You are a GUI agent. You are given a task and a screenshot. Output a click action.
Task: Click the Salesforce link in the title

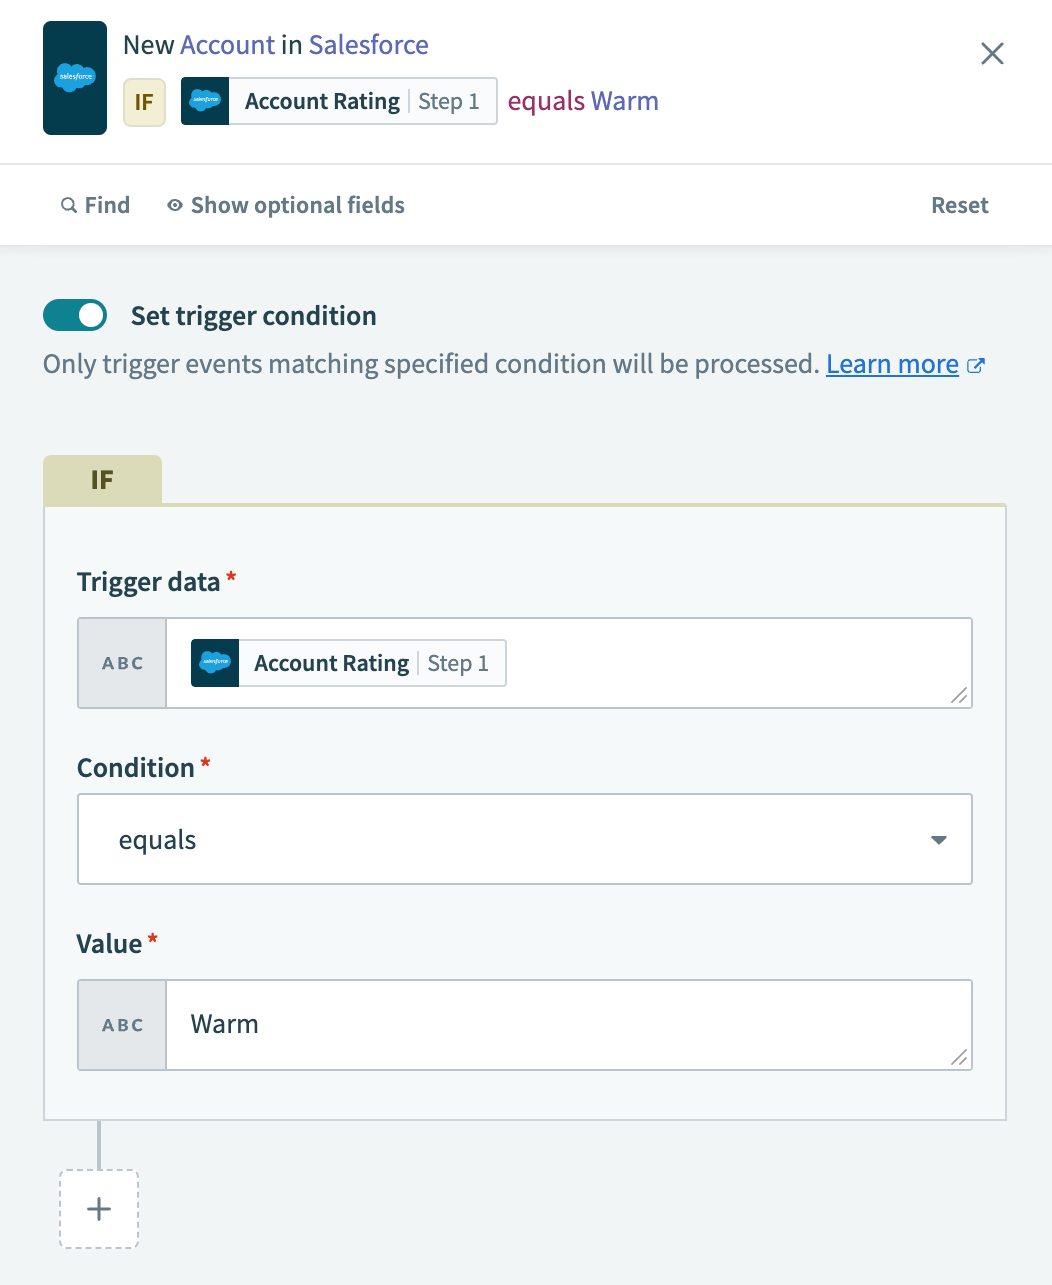[x=368, y=45]
